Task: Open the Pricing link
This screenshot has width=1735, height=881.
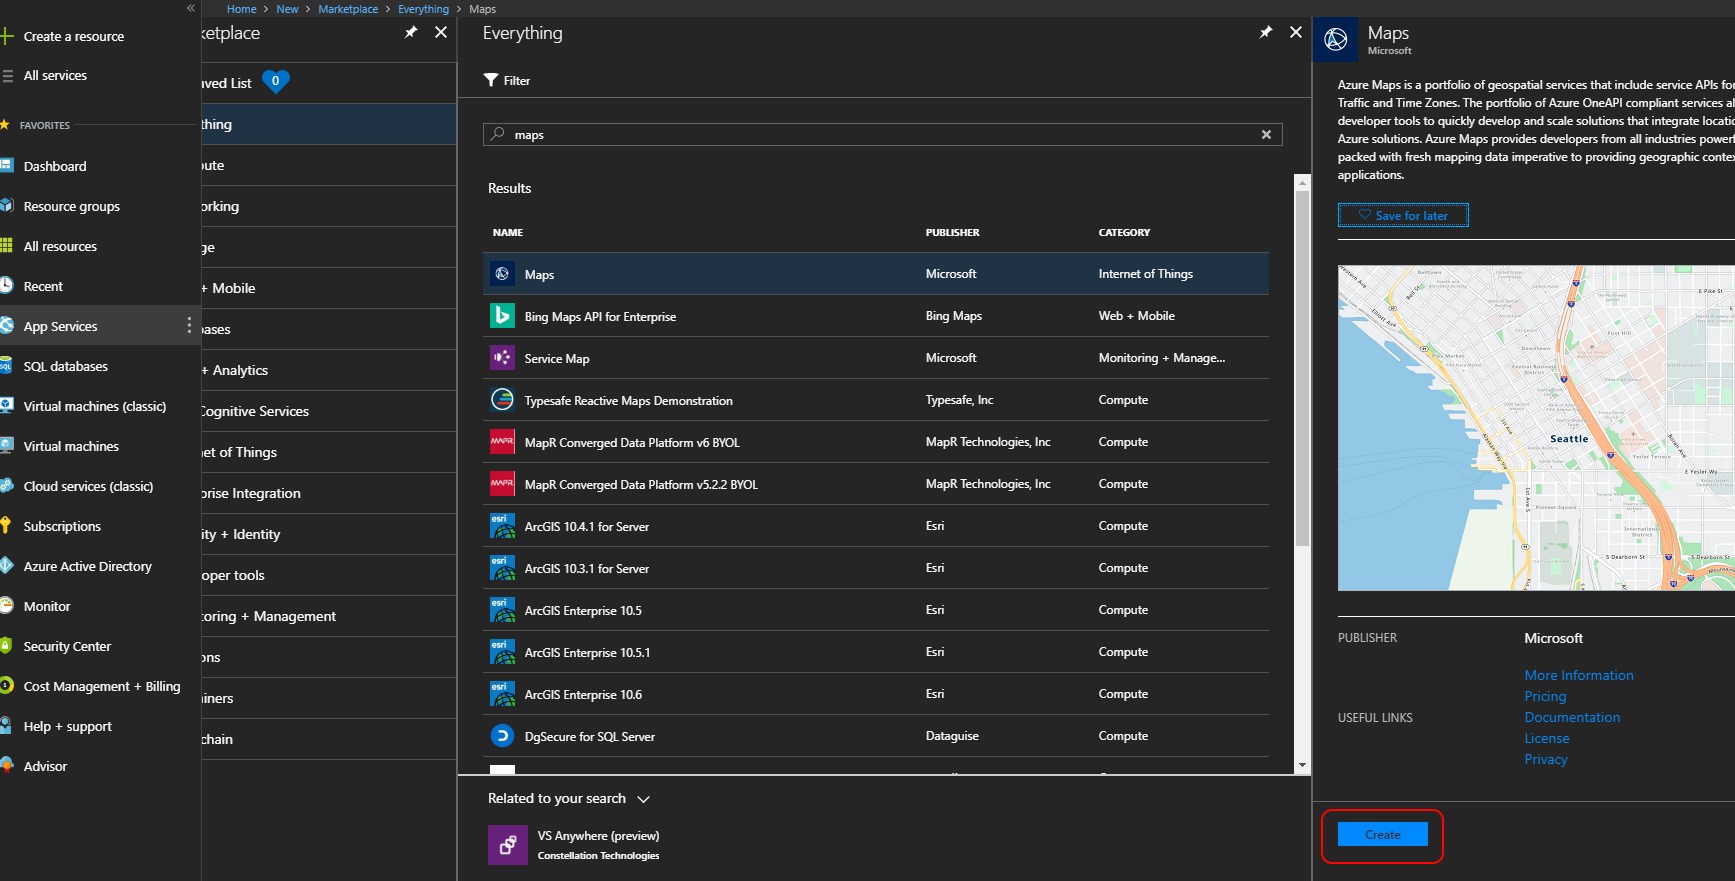Action: coord(1545,696)
